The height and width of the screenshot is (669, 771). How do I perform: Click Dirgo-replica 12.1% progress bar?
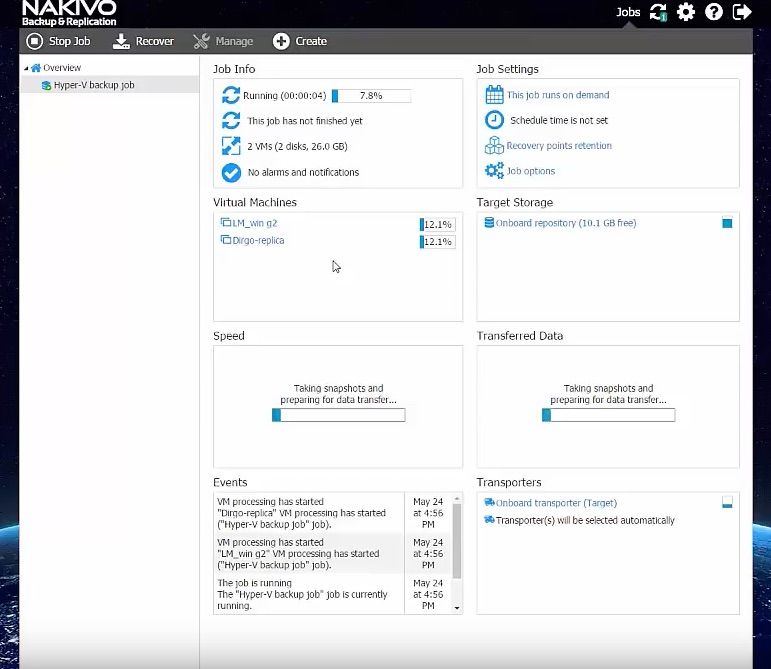coord(438,242)
